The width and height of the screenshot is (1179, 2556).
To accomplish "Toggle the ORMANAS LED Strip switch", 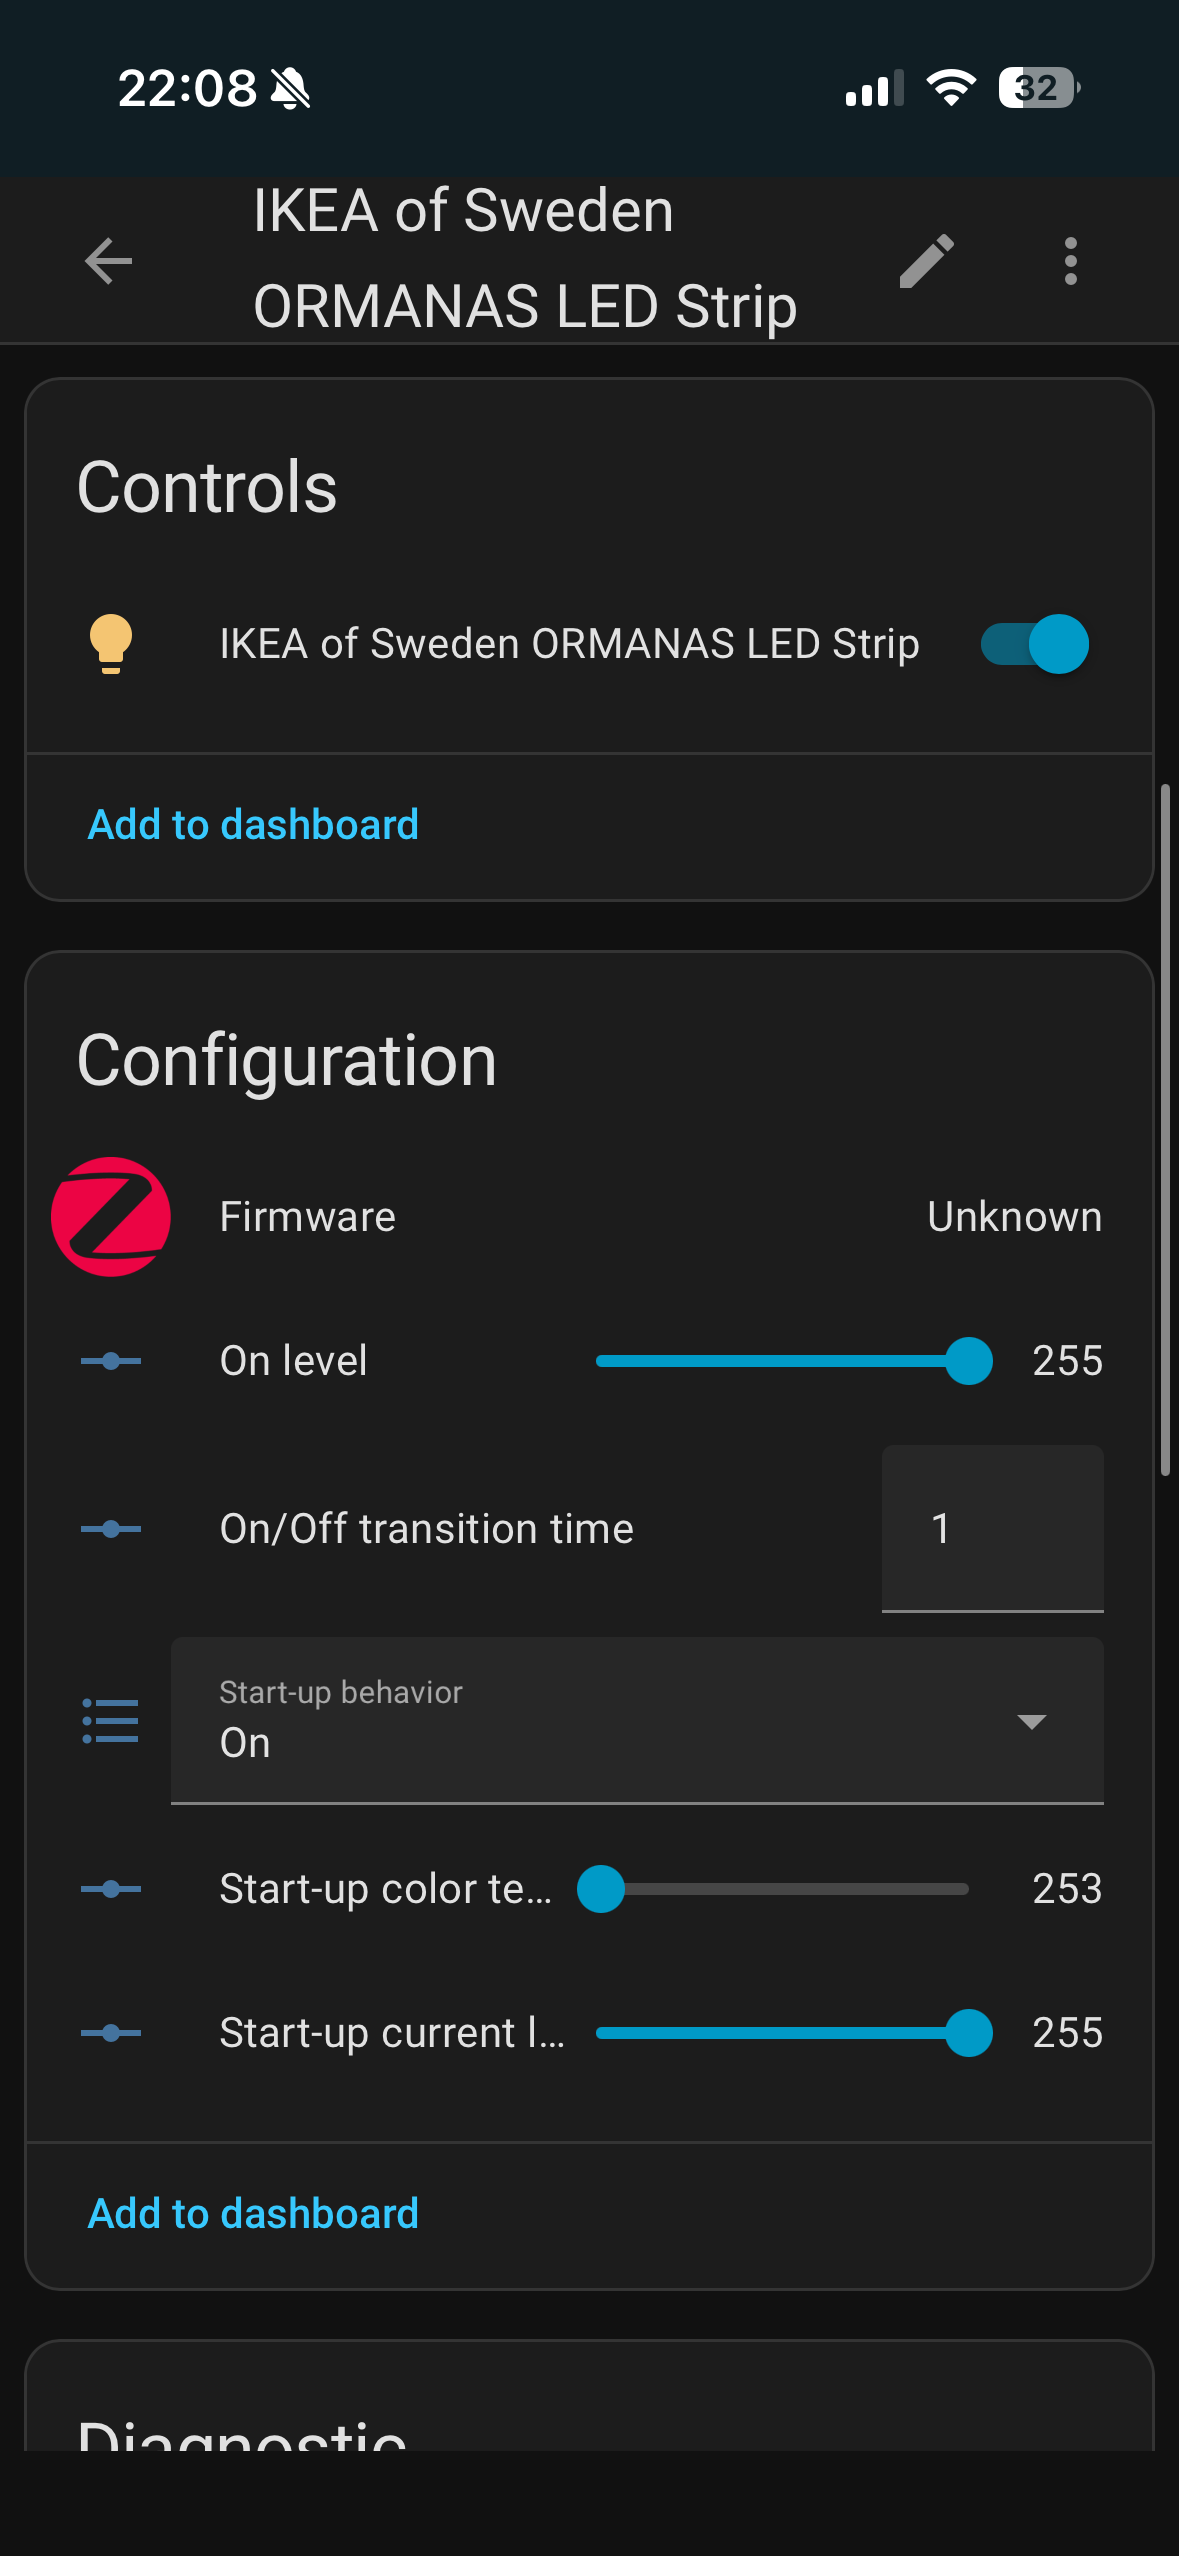I will 1034,644.
